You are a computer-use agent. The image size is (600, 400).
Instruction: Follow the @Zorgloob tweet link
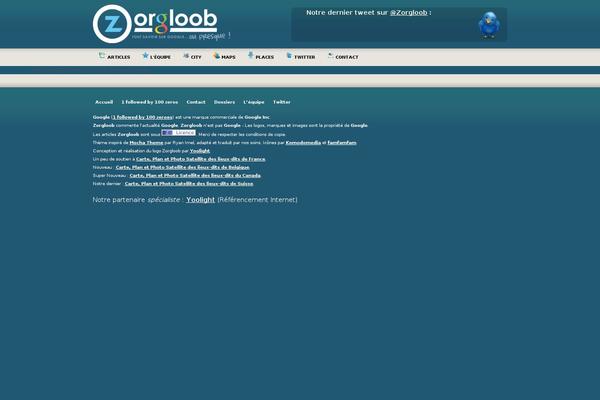tap(408, 13)
